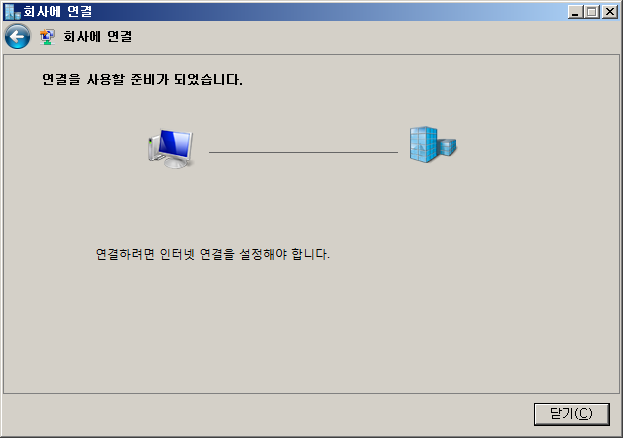The width and height of the screenshot is (623, 438).
Task: Click the disabled maximize button
Action: 591,12
